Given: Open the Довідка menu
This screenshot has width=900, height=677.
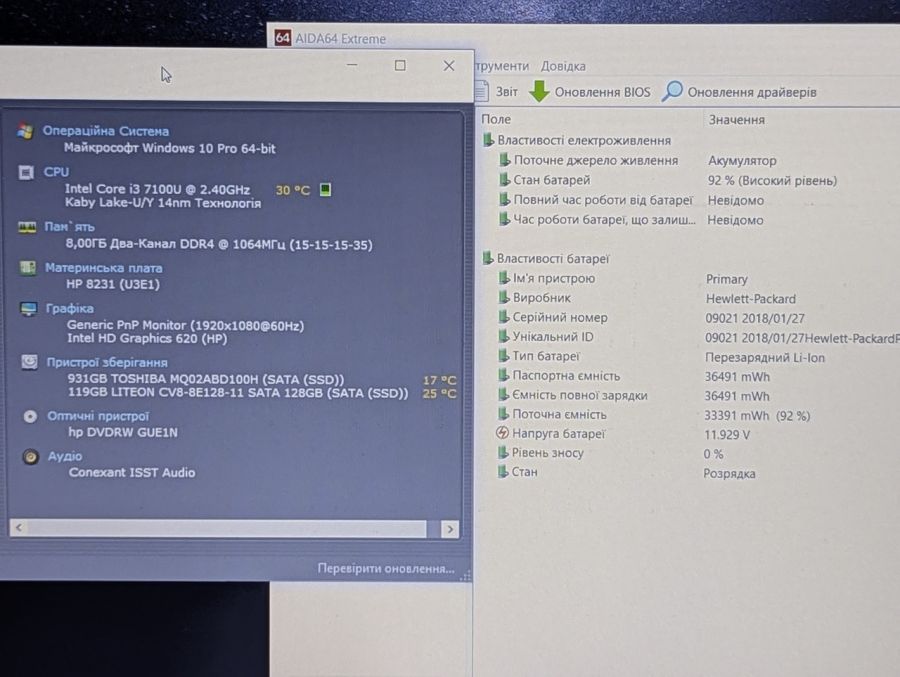Looking at the screenshot, I should [563, 66].
